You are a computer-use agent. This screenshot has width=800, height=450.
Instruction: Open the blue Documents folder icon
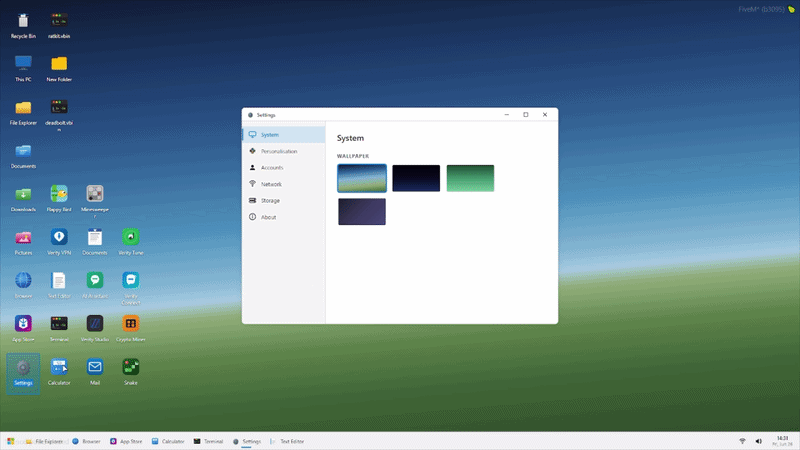point(23,156)
